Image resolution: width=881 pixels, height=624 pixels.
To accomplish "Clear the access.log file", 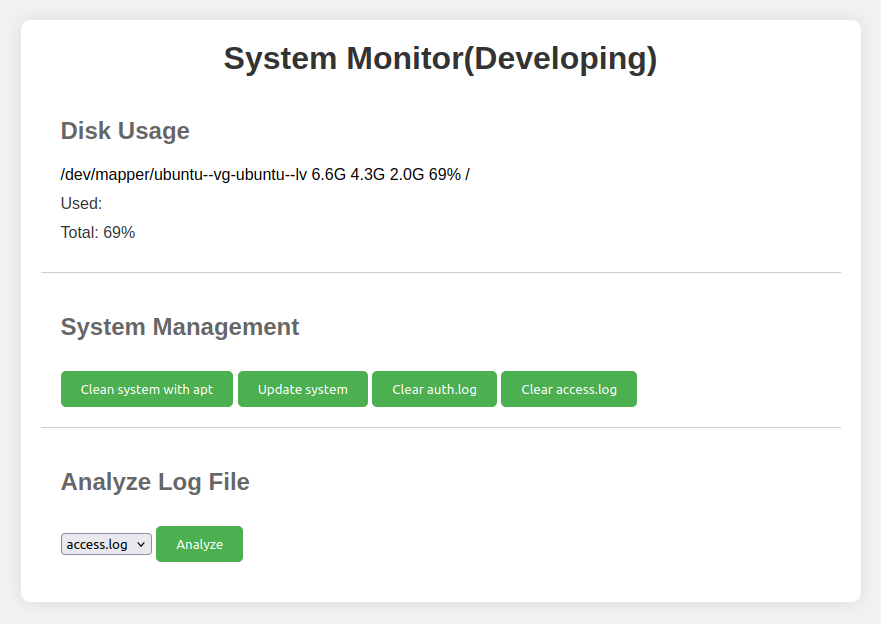I will 569,389.
